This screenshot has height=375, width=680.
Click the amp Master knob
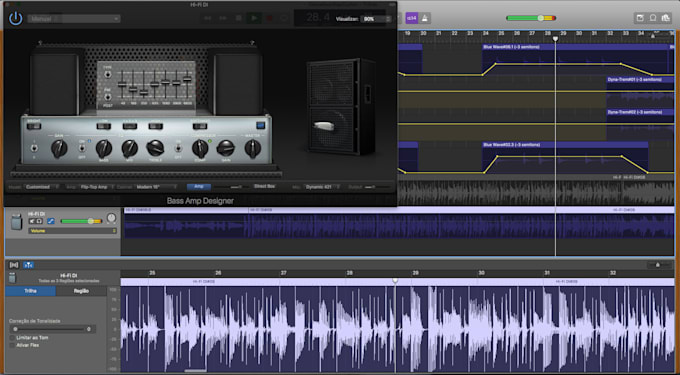click(x=253, y=149)
